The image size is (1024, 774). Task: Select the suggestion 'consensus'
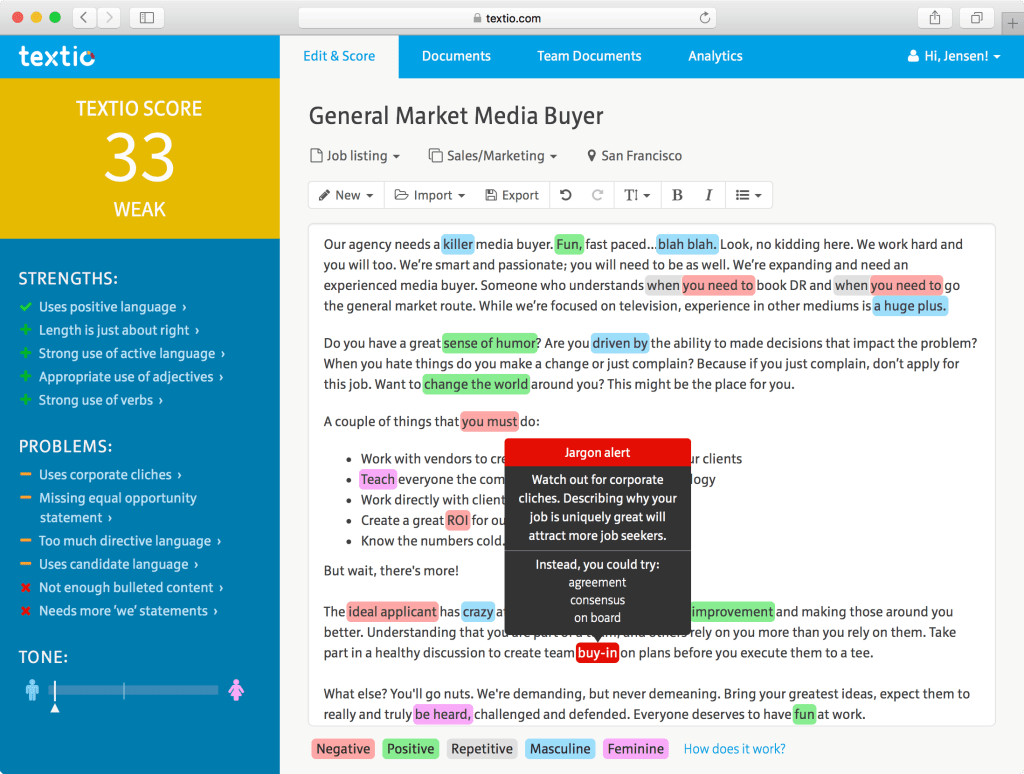click(x=597, y=600)
